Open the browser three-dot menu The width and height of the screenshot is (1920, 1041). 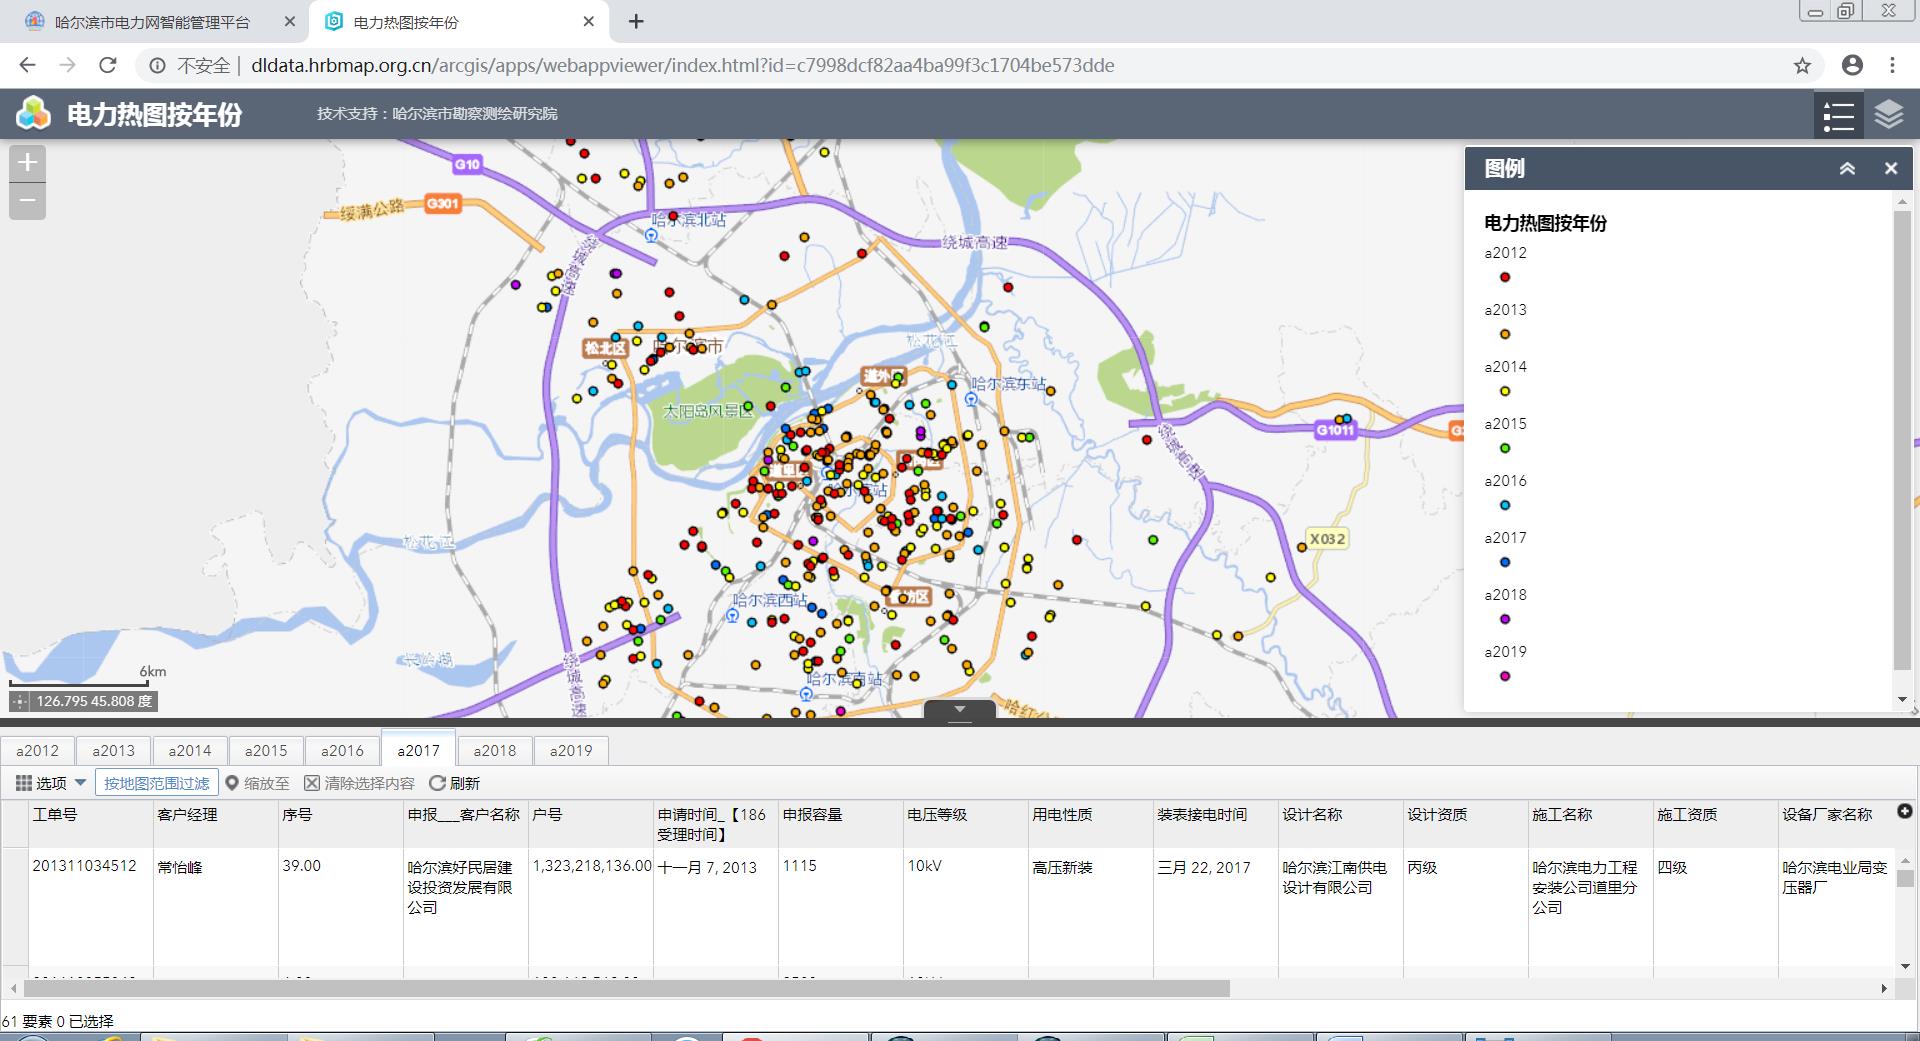[x=1892, y=65]
